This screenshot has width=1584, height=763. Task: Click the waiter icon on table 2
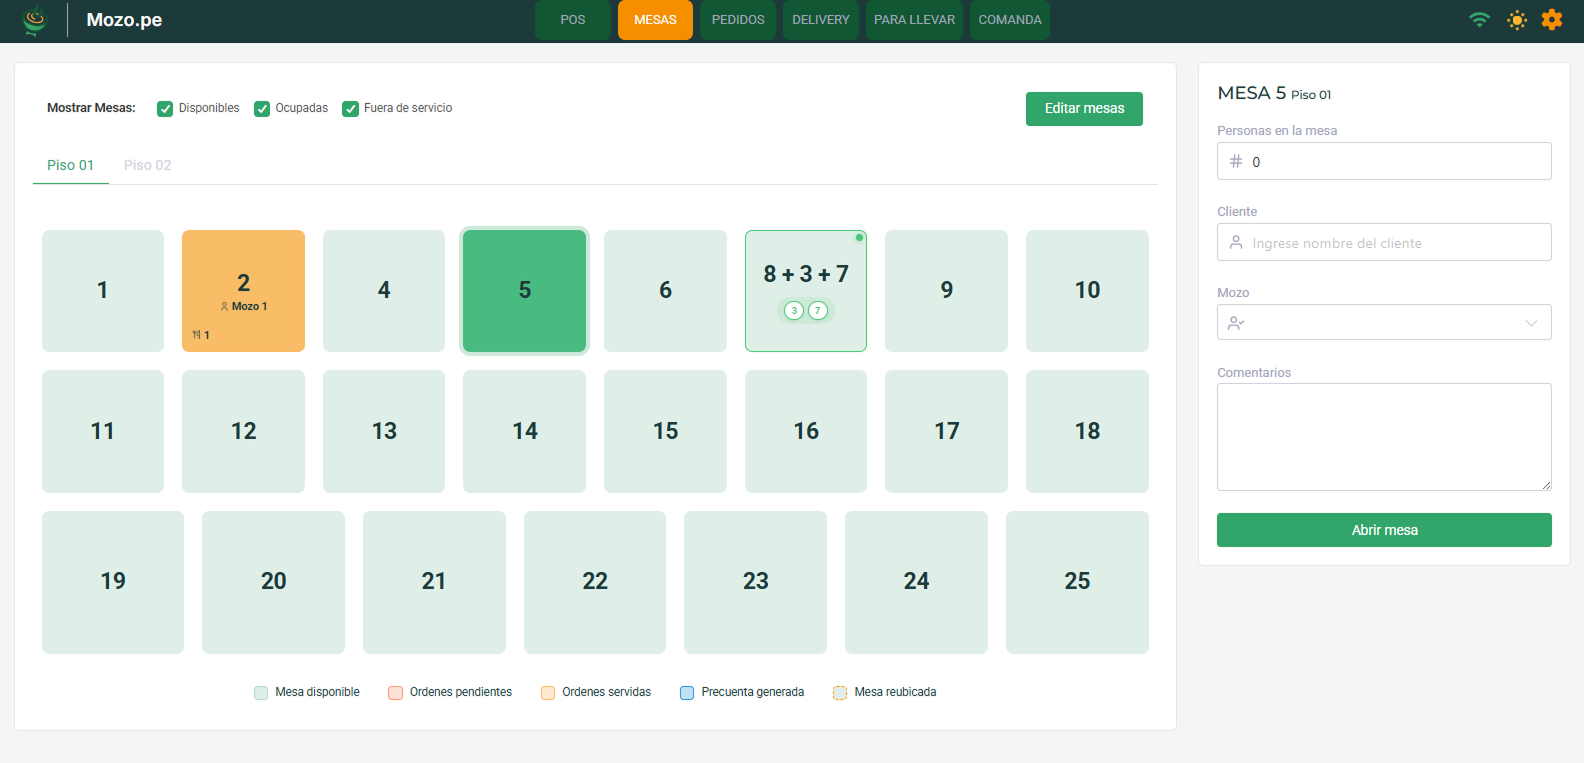(224, 307)
